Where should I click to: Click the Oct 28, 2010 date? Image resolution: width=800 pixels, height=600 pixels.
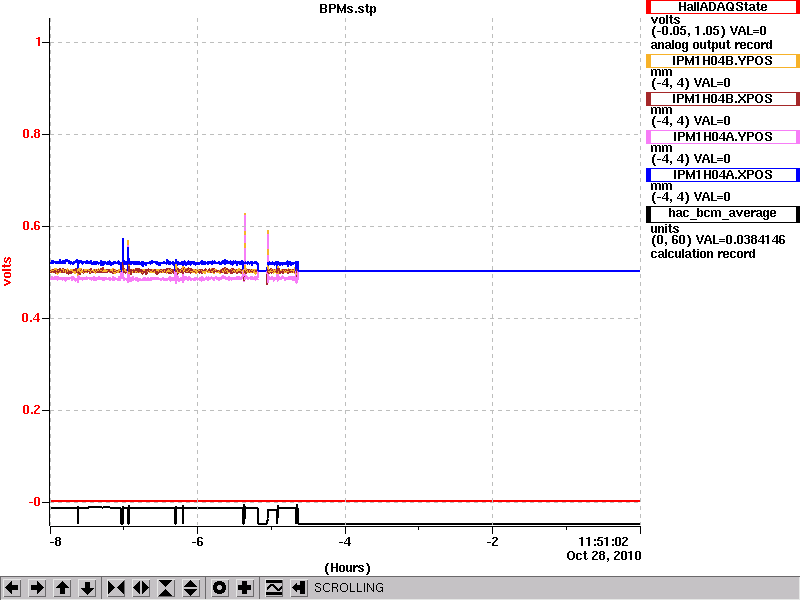pos(604,556)
